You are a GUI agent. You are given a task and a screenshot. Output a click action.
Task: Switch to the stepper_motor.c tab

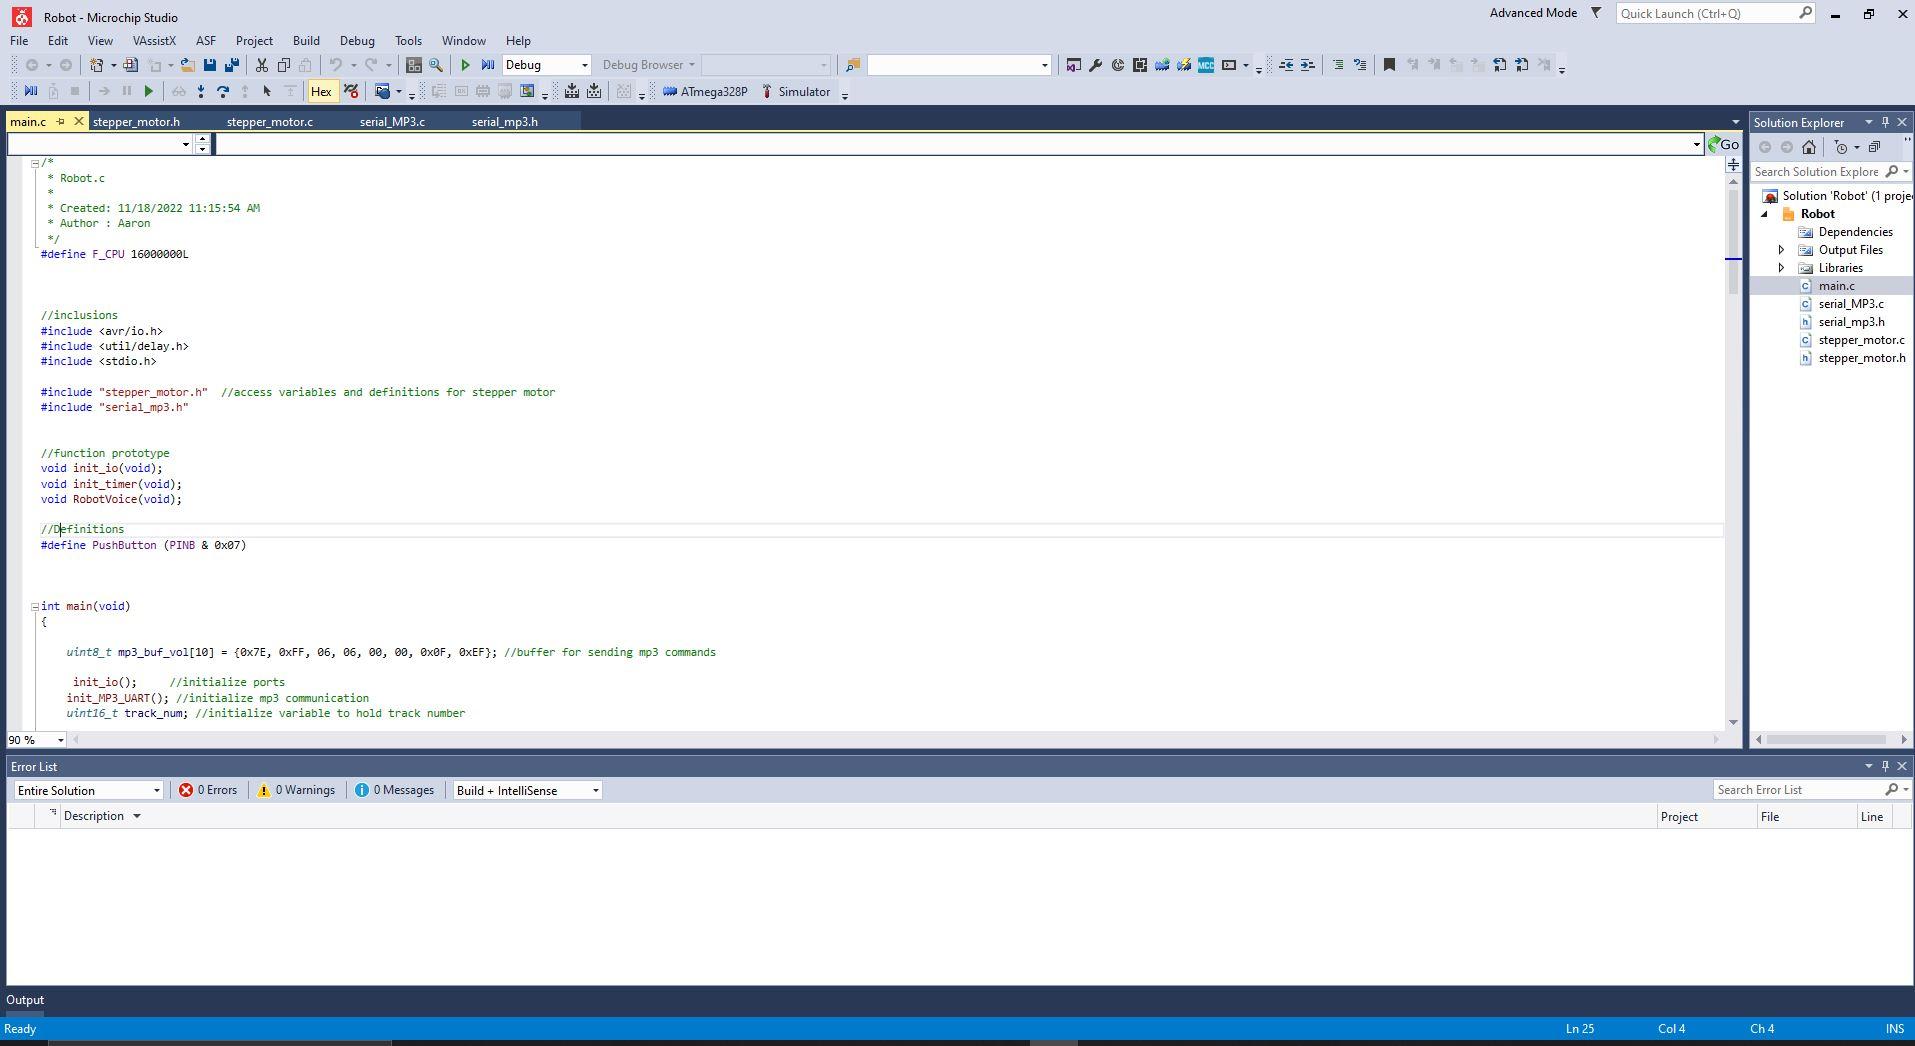(269, 122)
